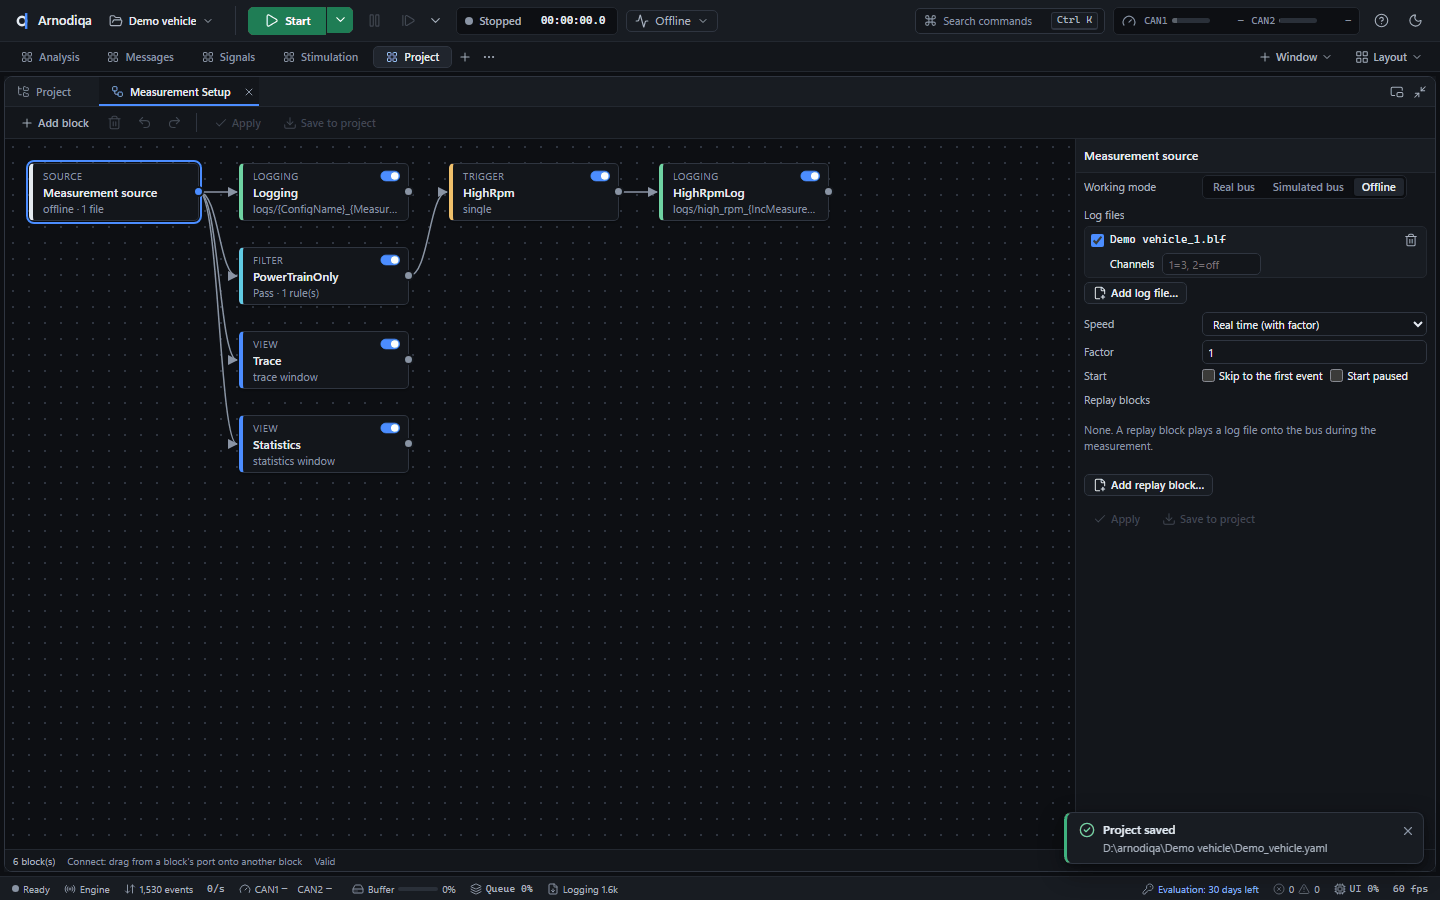Toggle the Logging block switch

click(x=390, y=176)
